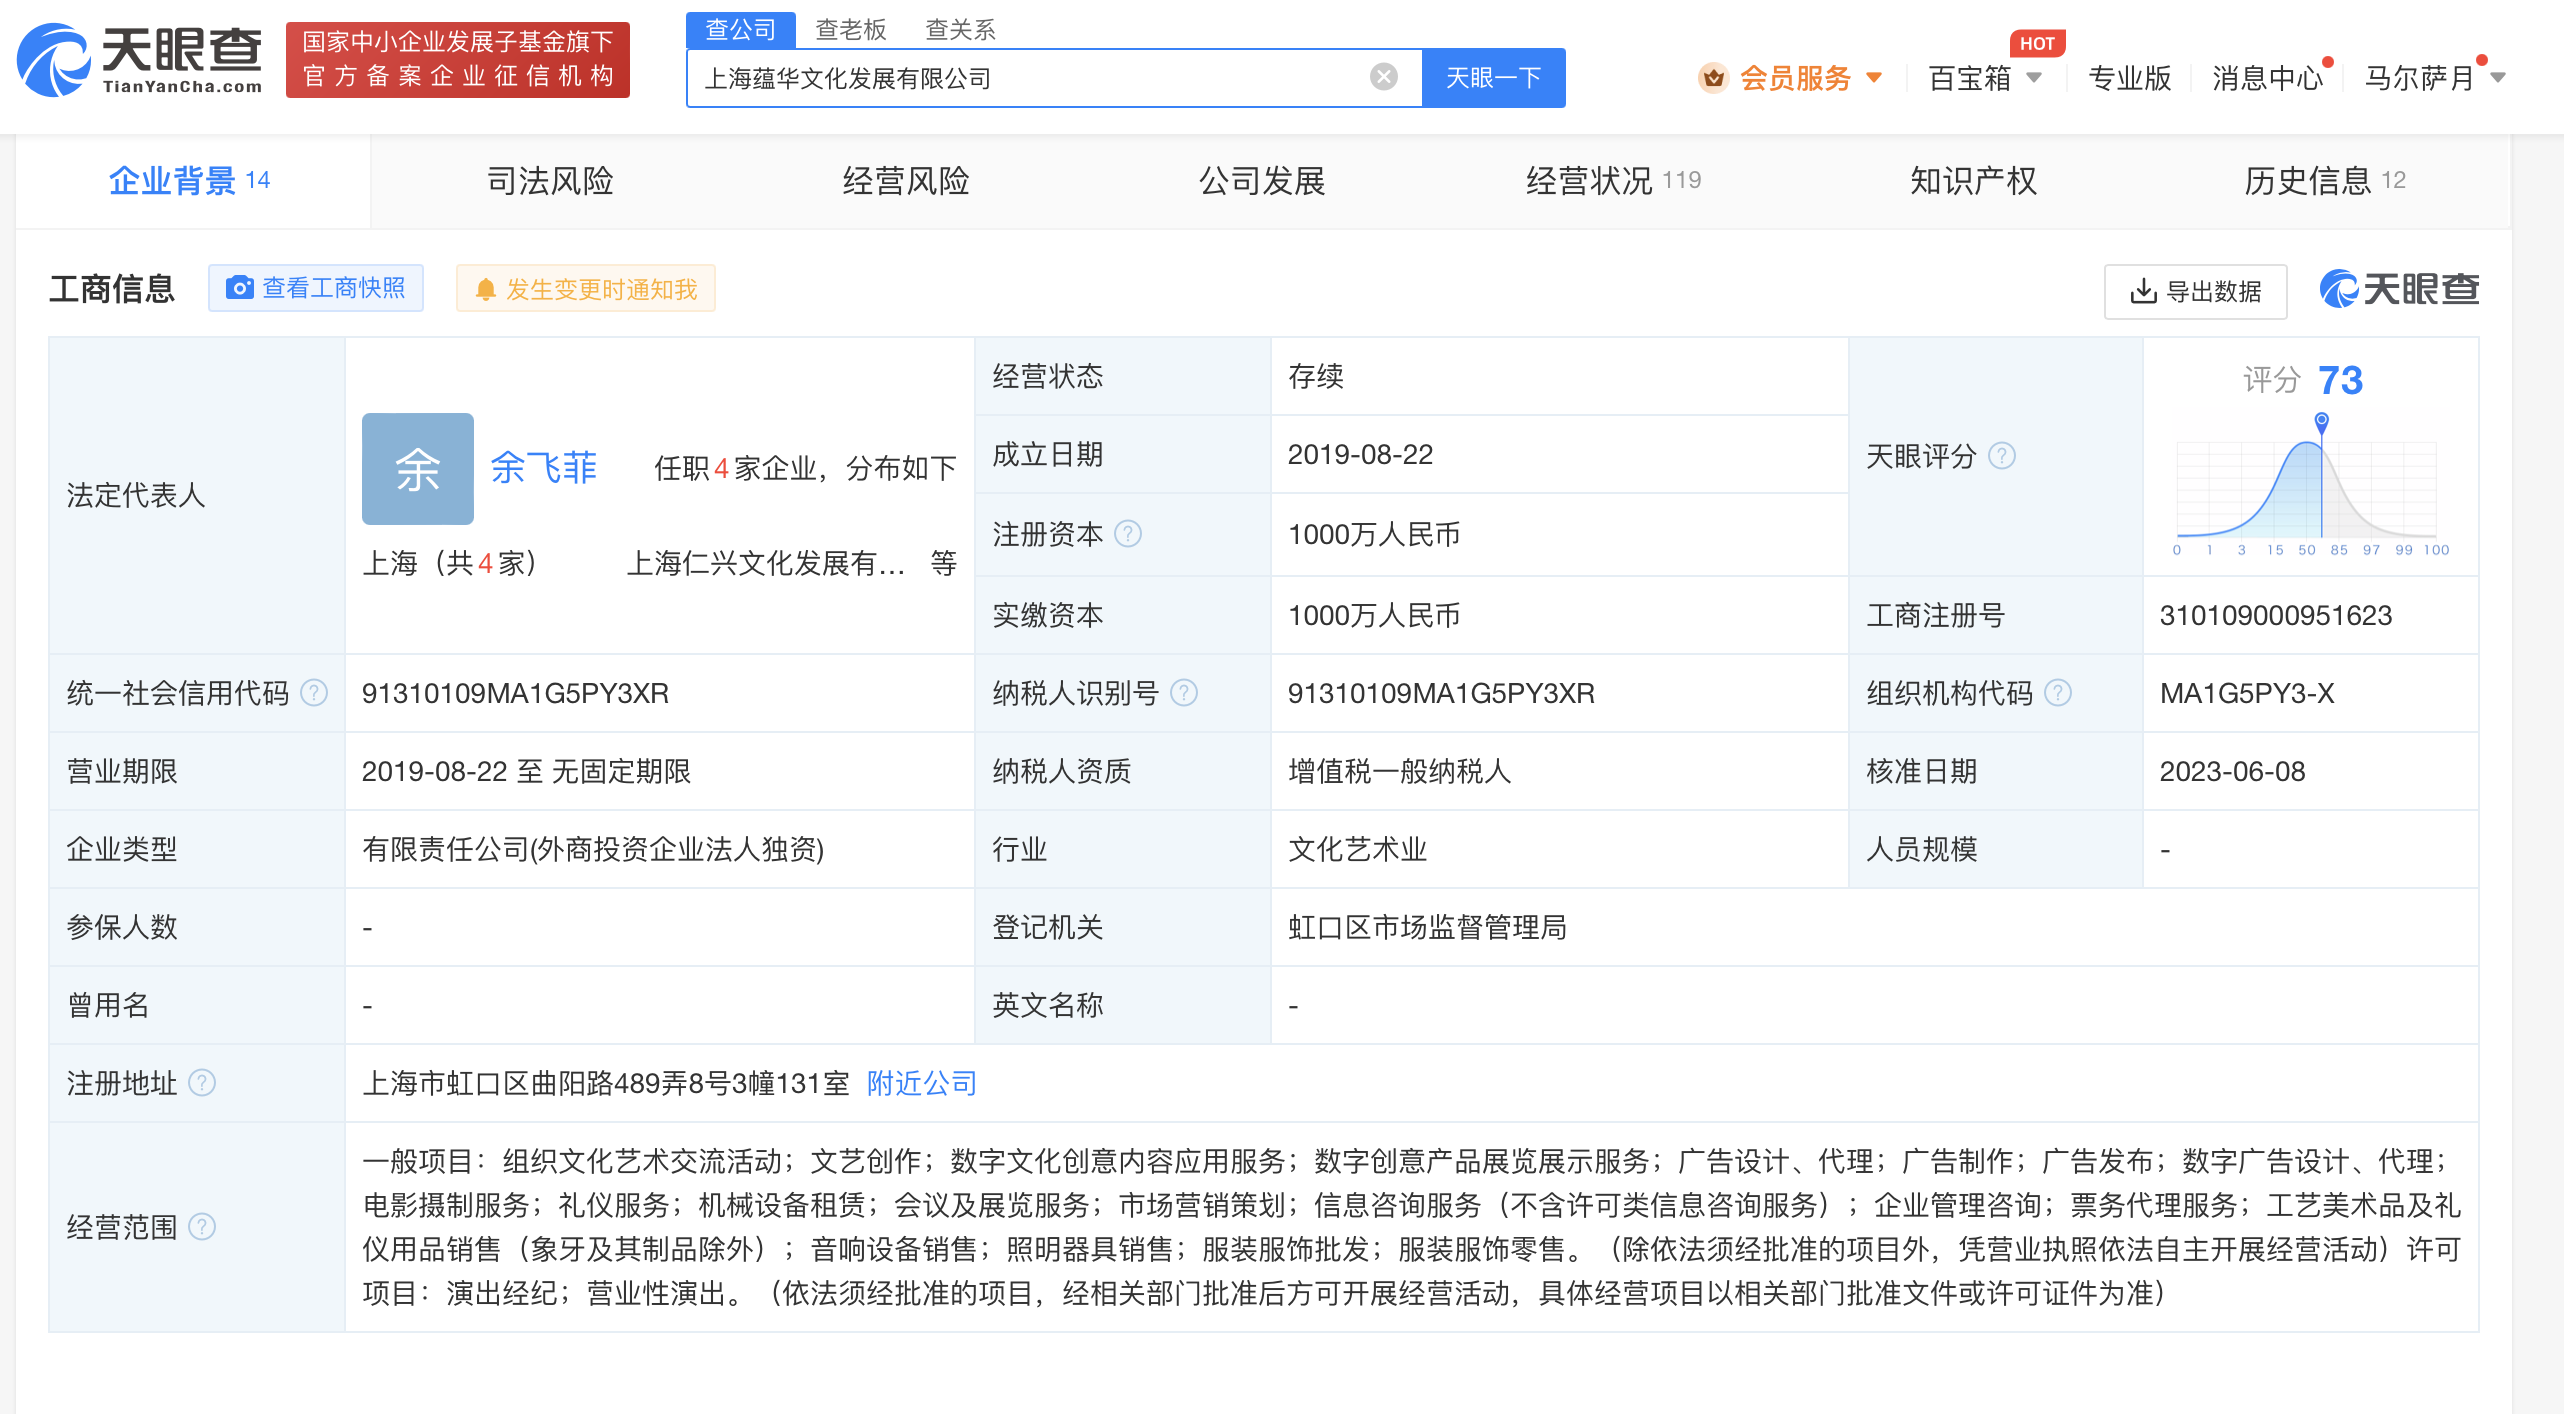This screenshot has width=2564, height=1414.
Task: Click the 余 avatar thumbnail
Action: click(x=417, y=468)
